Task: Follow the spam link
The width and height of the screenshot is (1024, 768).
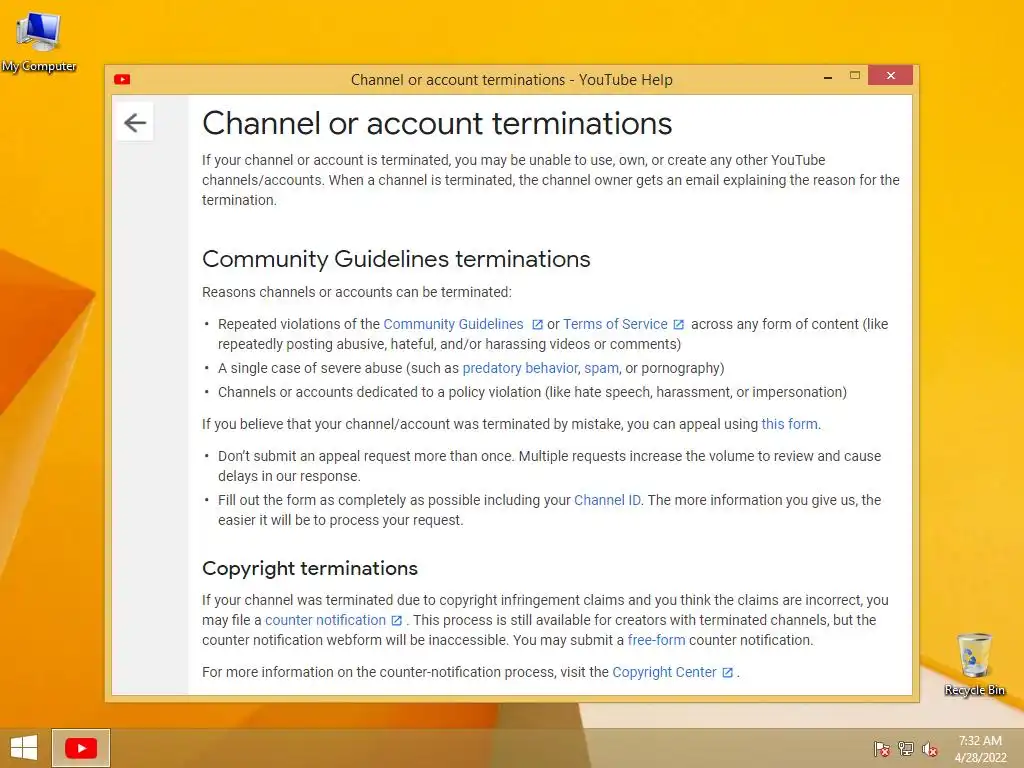Action: pyautogui.click(x=601, y=368)
